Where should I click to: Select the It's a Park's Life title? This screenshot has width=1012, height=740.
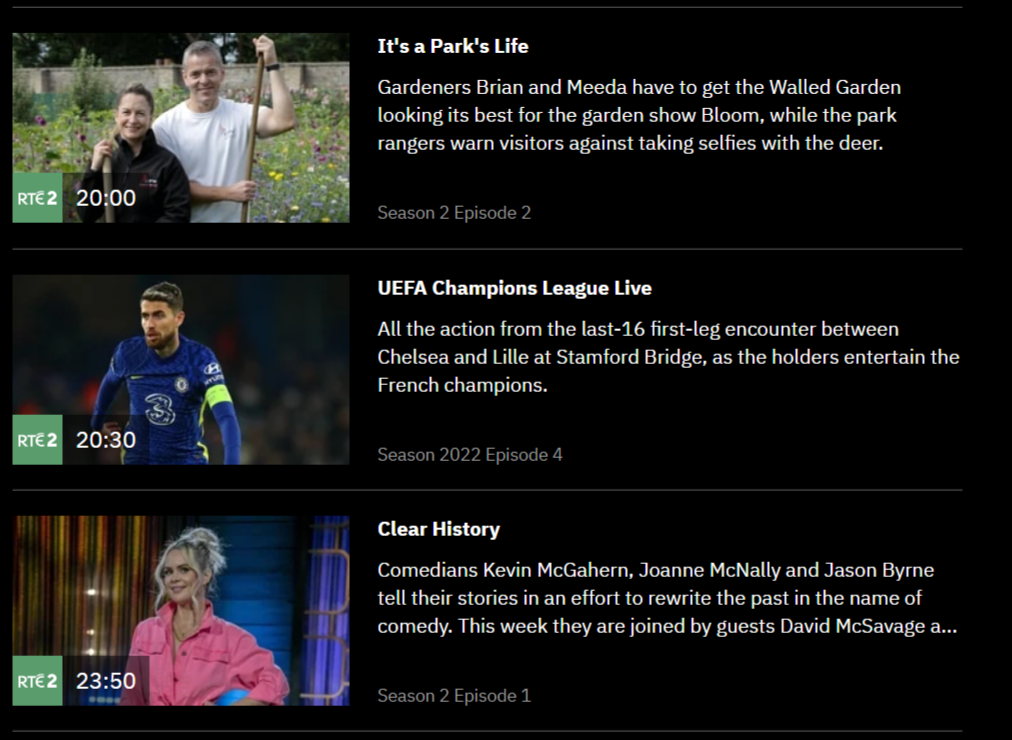(453, 46)
